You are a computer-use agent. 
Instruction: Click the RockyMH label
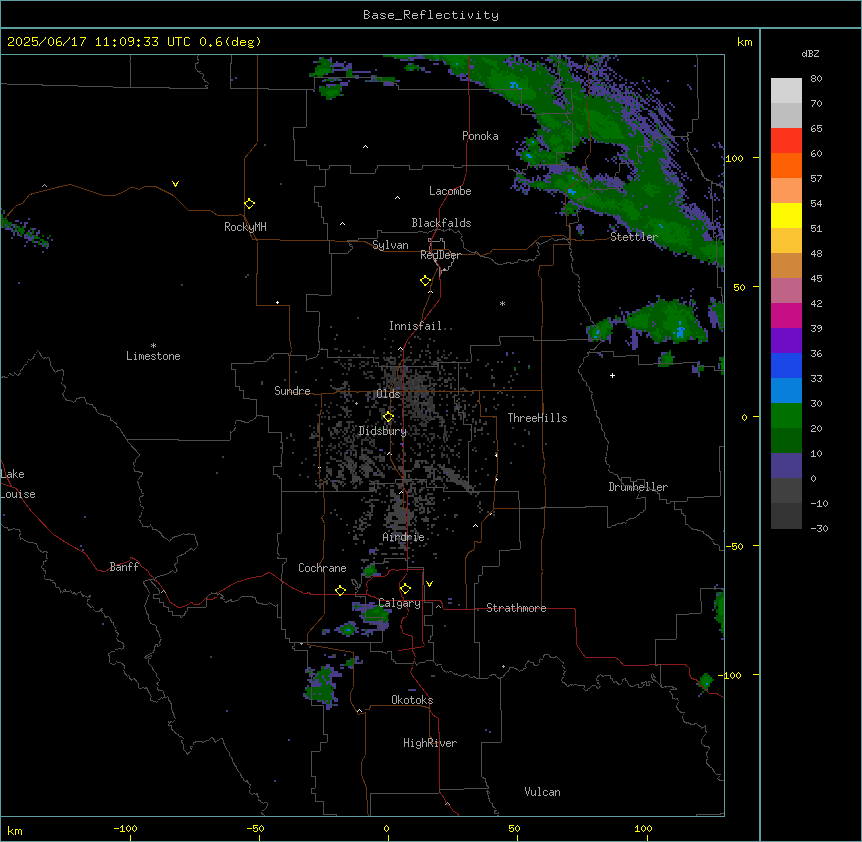pyautogui.click(x=245, y=227)
